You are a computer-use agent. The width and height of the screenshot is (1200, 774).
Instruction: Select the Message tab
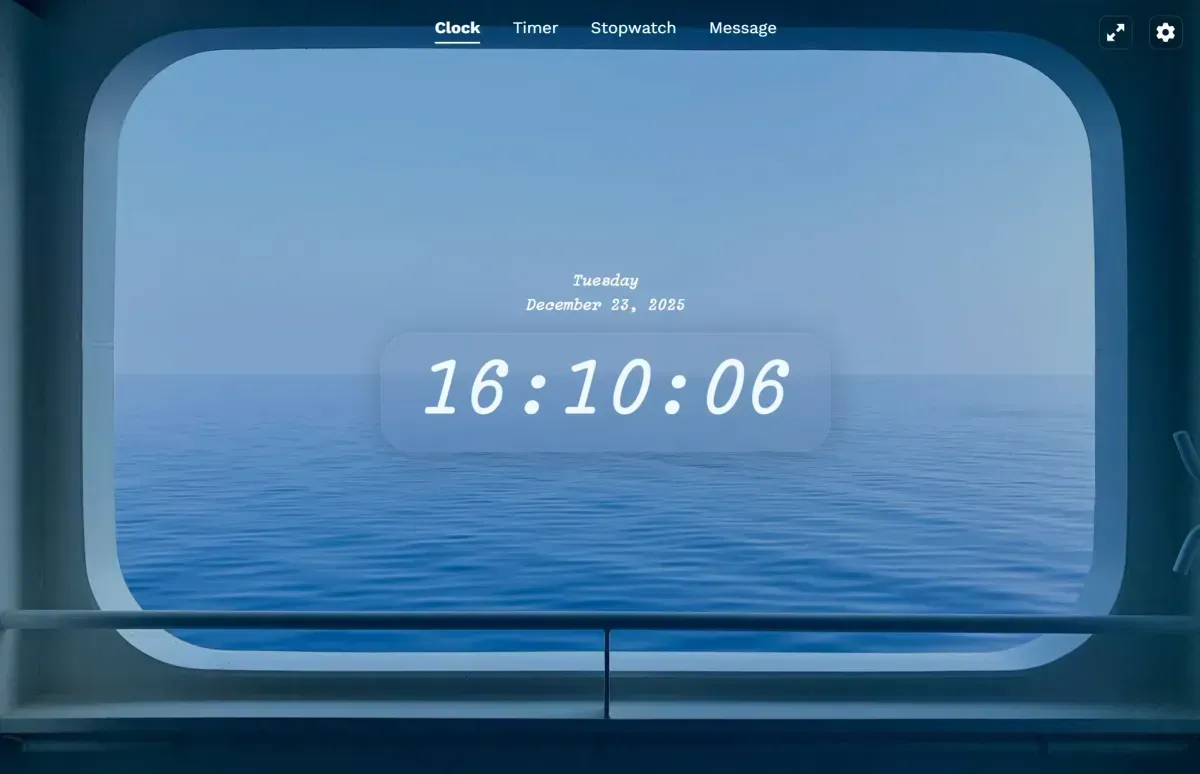click(743, 28)
